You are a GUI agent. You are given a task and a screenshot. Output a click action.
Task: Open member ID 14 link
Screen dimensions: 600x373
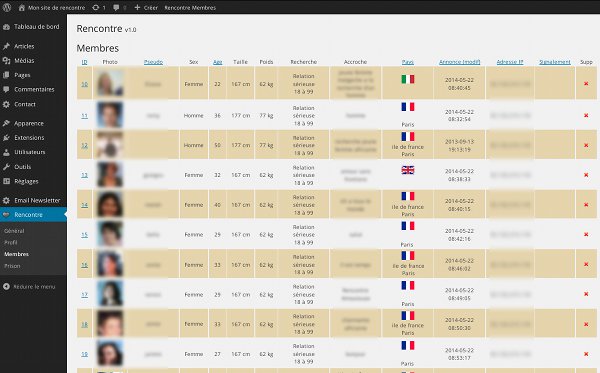click(85, 205)
